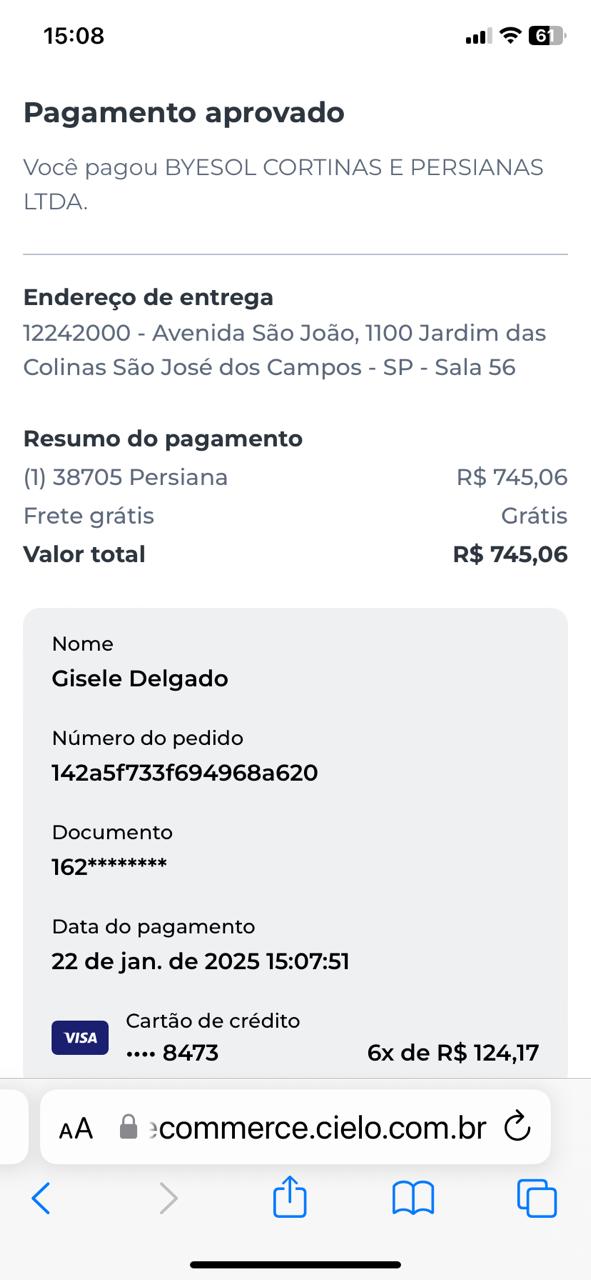Tap the 15:08 clock in status bar
The image size is (591, 1280).
point(74,36)
